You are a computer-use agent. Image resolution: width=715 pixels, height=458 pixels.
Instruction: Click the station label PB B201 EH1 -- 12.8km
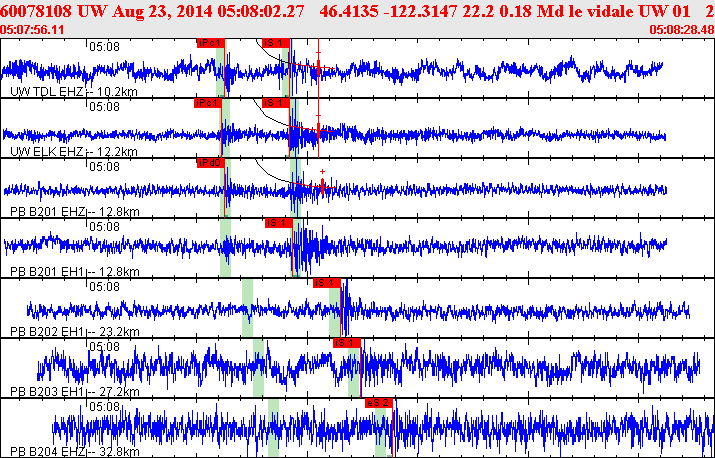[75, 272]
